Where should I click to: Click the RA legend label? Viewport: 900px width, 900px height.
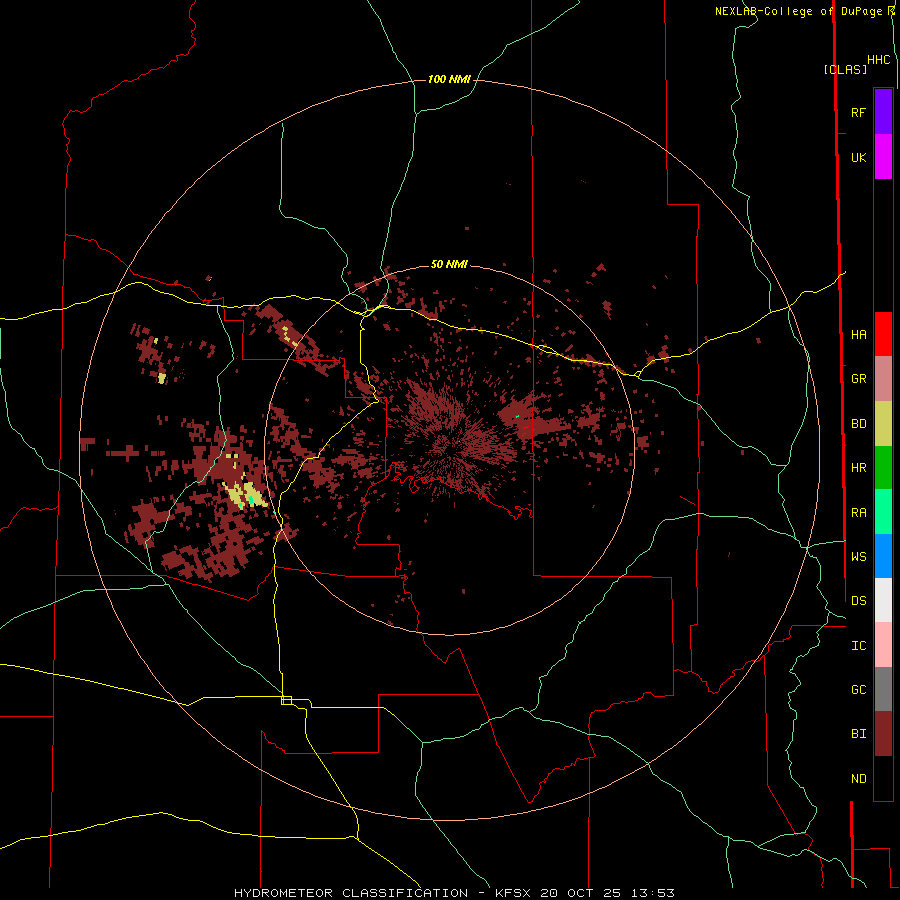point(858,513)
